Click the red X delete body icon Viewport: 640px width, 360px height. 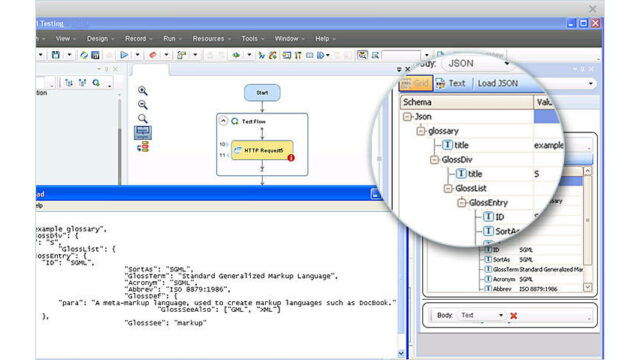click(x=513, y=316)
